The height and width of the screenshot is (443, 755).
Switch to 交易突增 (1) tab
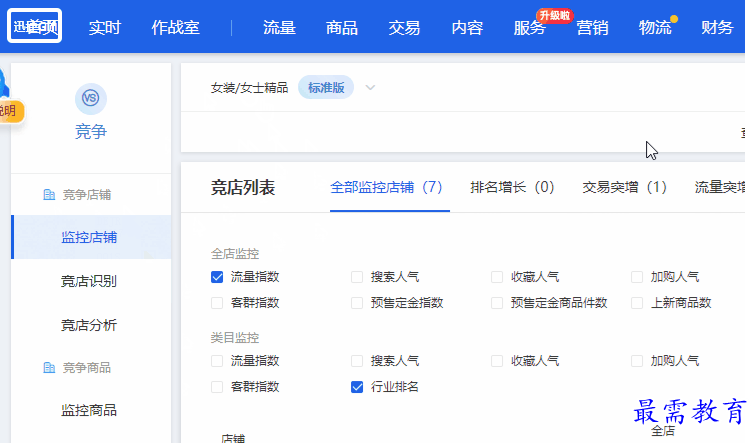(x=625, y=187)
